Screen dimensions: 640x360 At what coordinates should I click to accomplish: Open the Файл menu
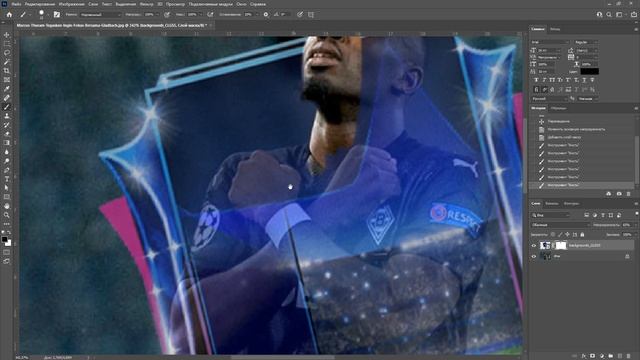pos(16,4)
